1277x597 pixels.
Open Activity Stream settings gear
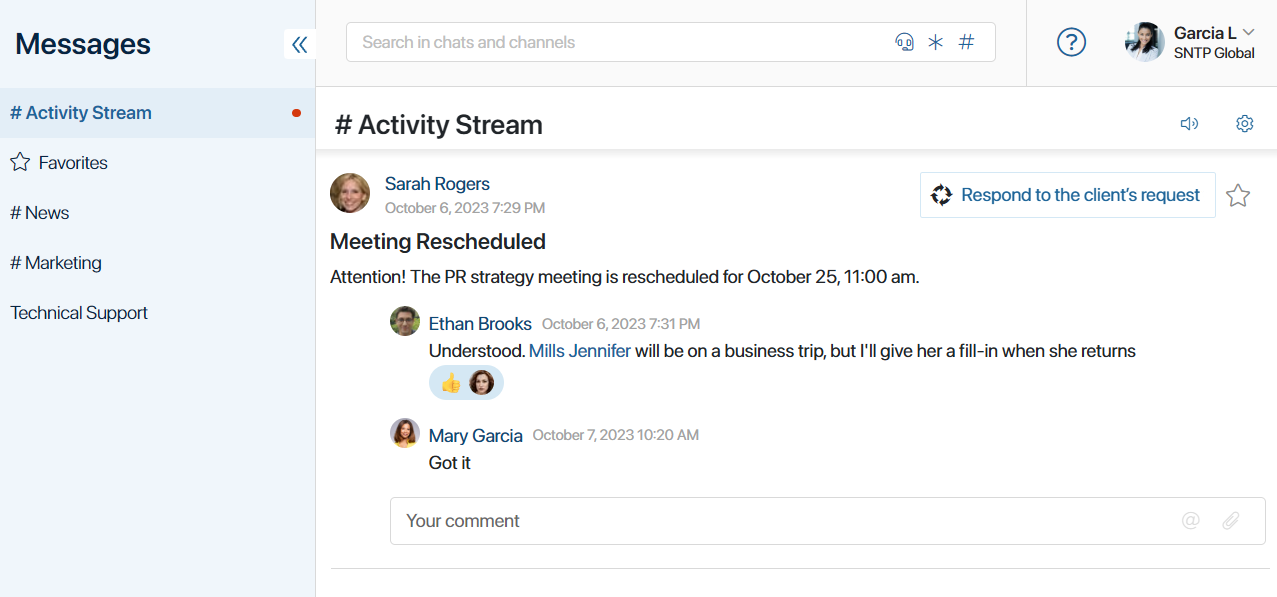tap(1244, 124)
